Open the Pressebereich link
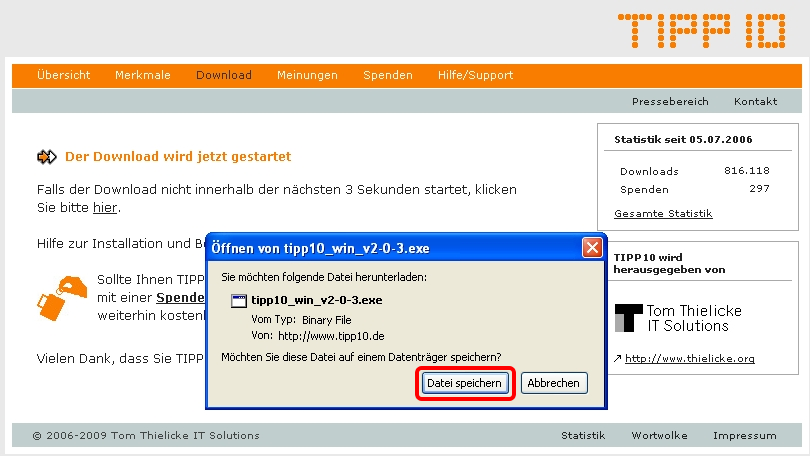 (x=670, y=102)
